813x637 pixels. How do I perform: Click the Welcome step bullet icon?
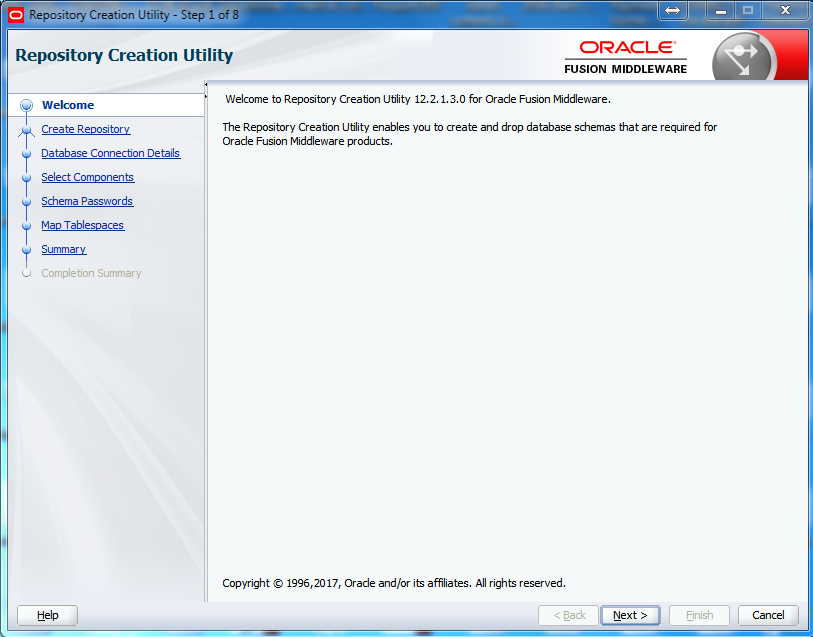pyautogui.click(x=26, y=105)
